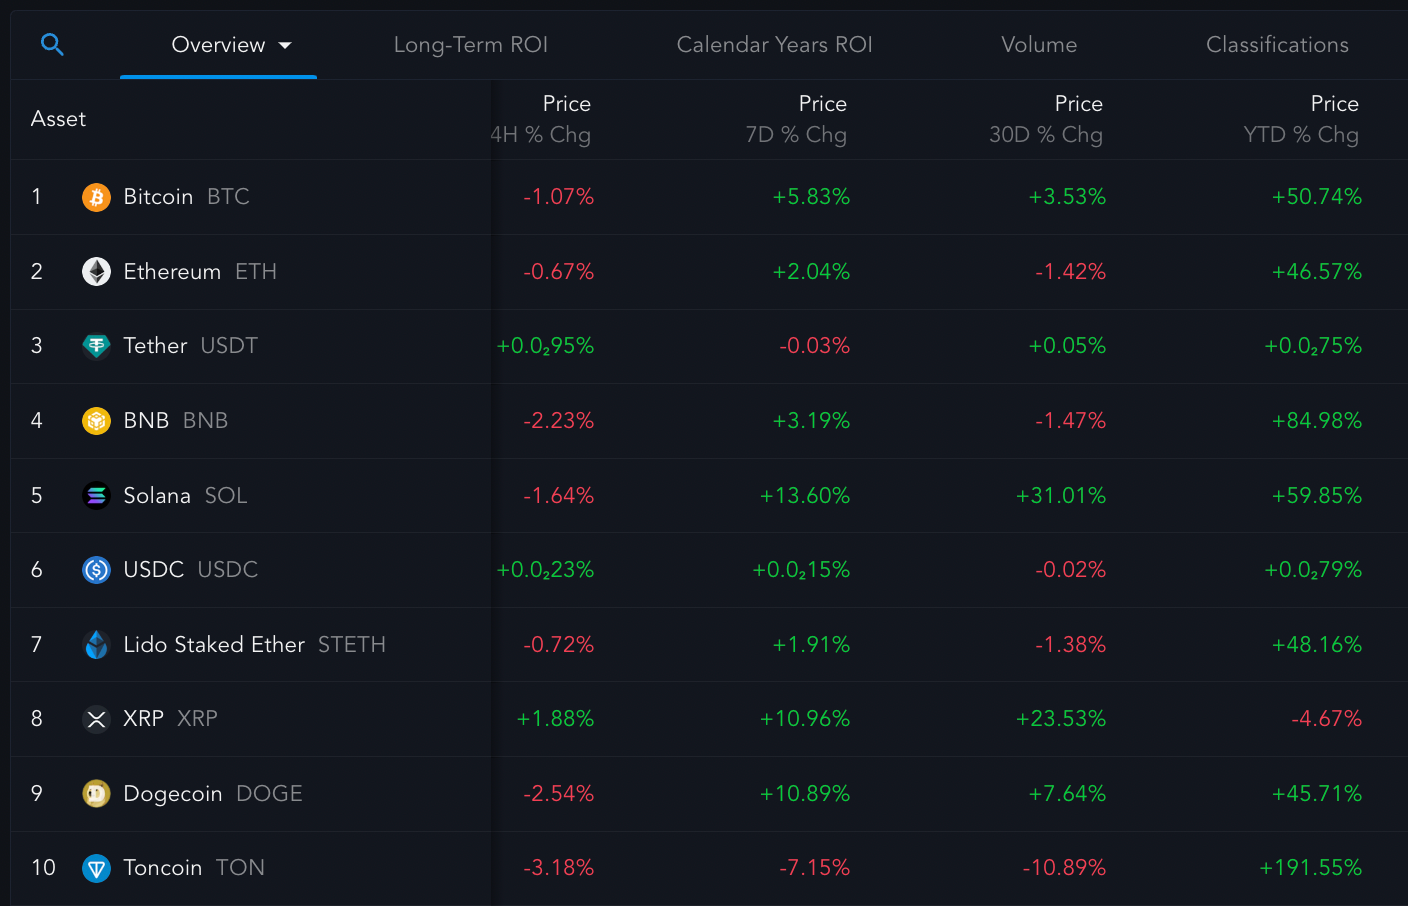Click BNB's 4H change -2.23%

click(558, 421)
